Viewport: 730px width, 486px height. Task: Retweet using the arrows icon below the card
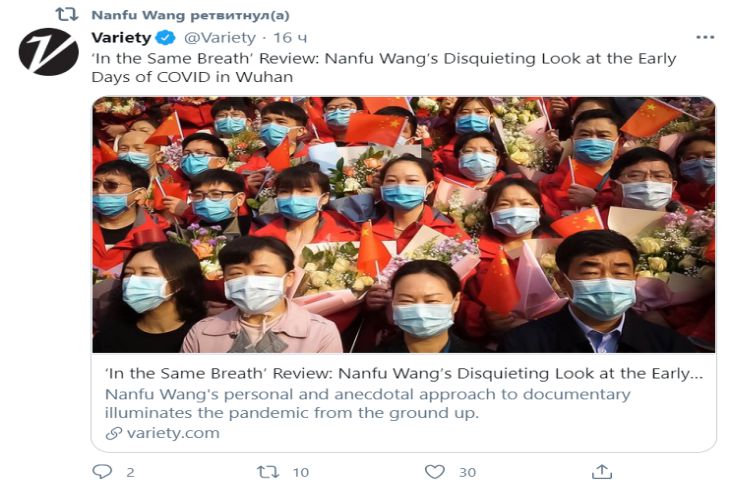[x=268, y=472]
